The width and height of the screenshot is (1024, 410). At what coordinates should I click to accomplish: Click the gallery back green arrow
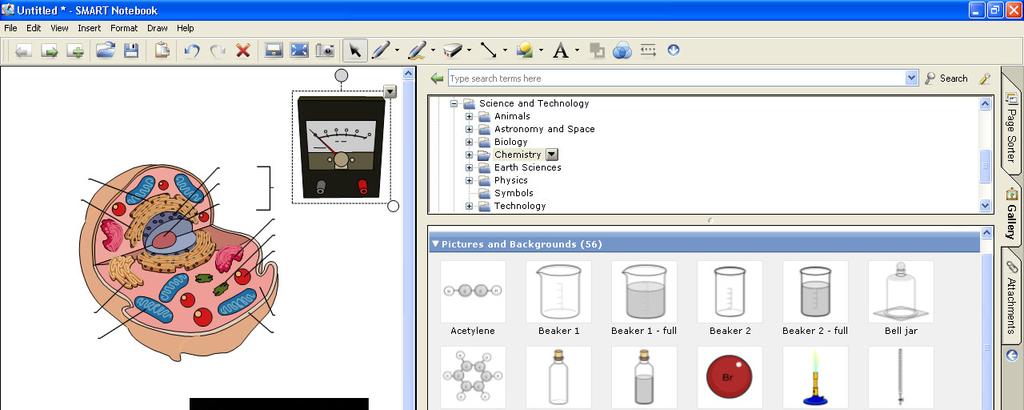click(x=437, y=78)
